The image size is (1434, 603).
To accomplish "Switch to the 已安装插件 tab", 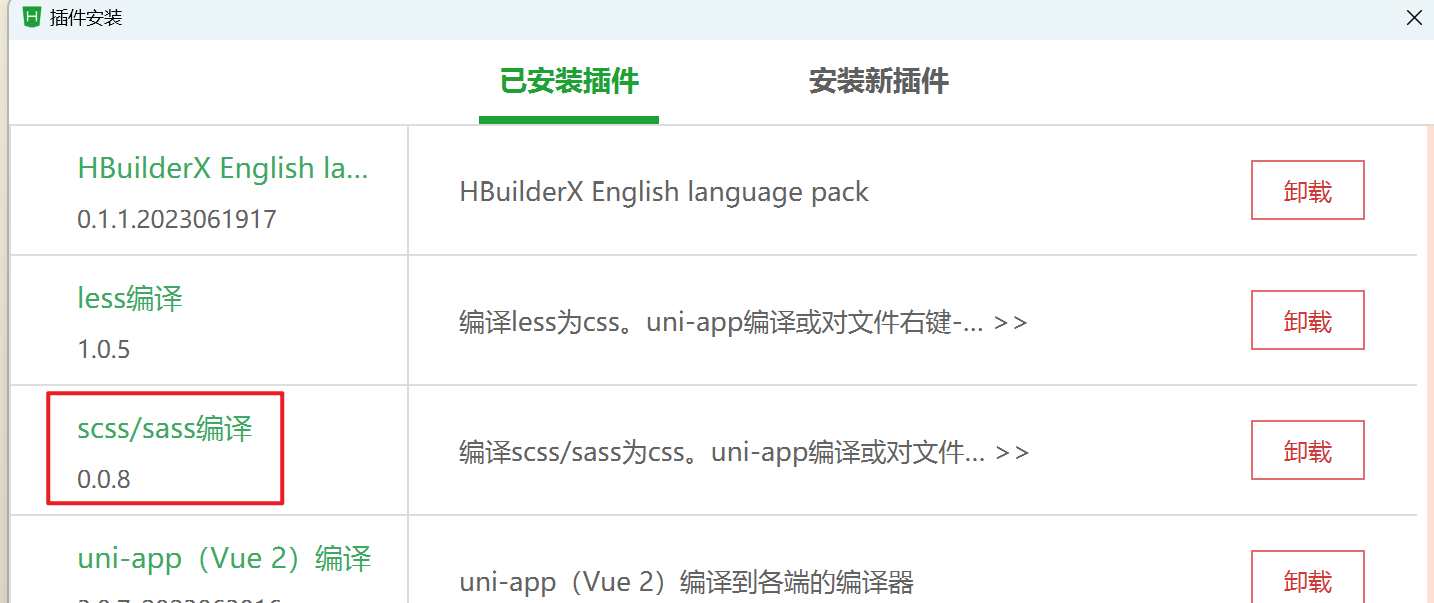I will click(569, 81).
